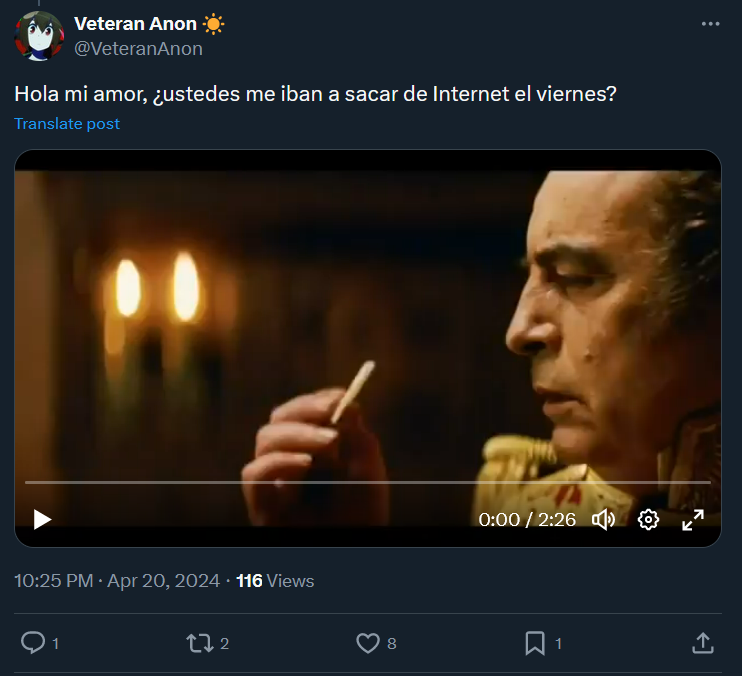Screen dimensions: 742x676
Task: Click the video time display 0:00 / 2:26
Action: point(527,519)
